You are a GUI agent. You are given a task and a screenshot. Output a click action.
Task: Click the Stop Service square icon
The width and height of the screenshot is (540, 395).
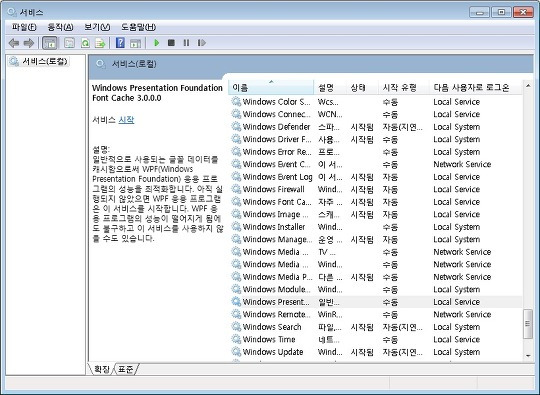pyautogui.click(x=171, y=43)
